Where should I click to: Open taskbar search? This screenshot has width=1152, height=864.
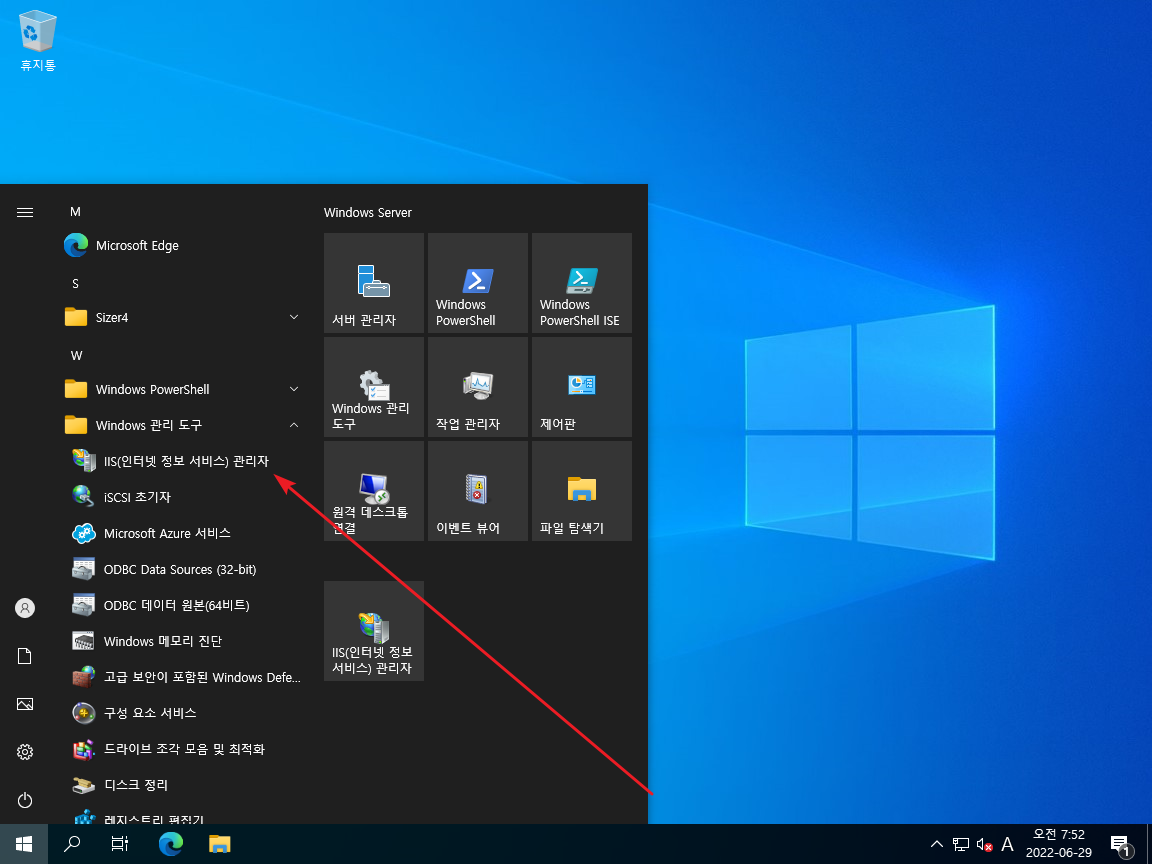[72, 844]
